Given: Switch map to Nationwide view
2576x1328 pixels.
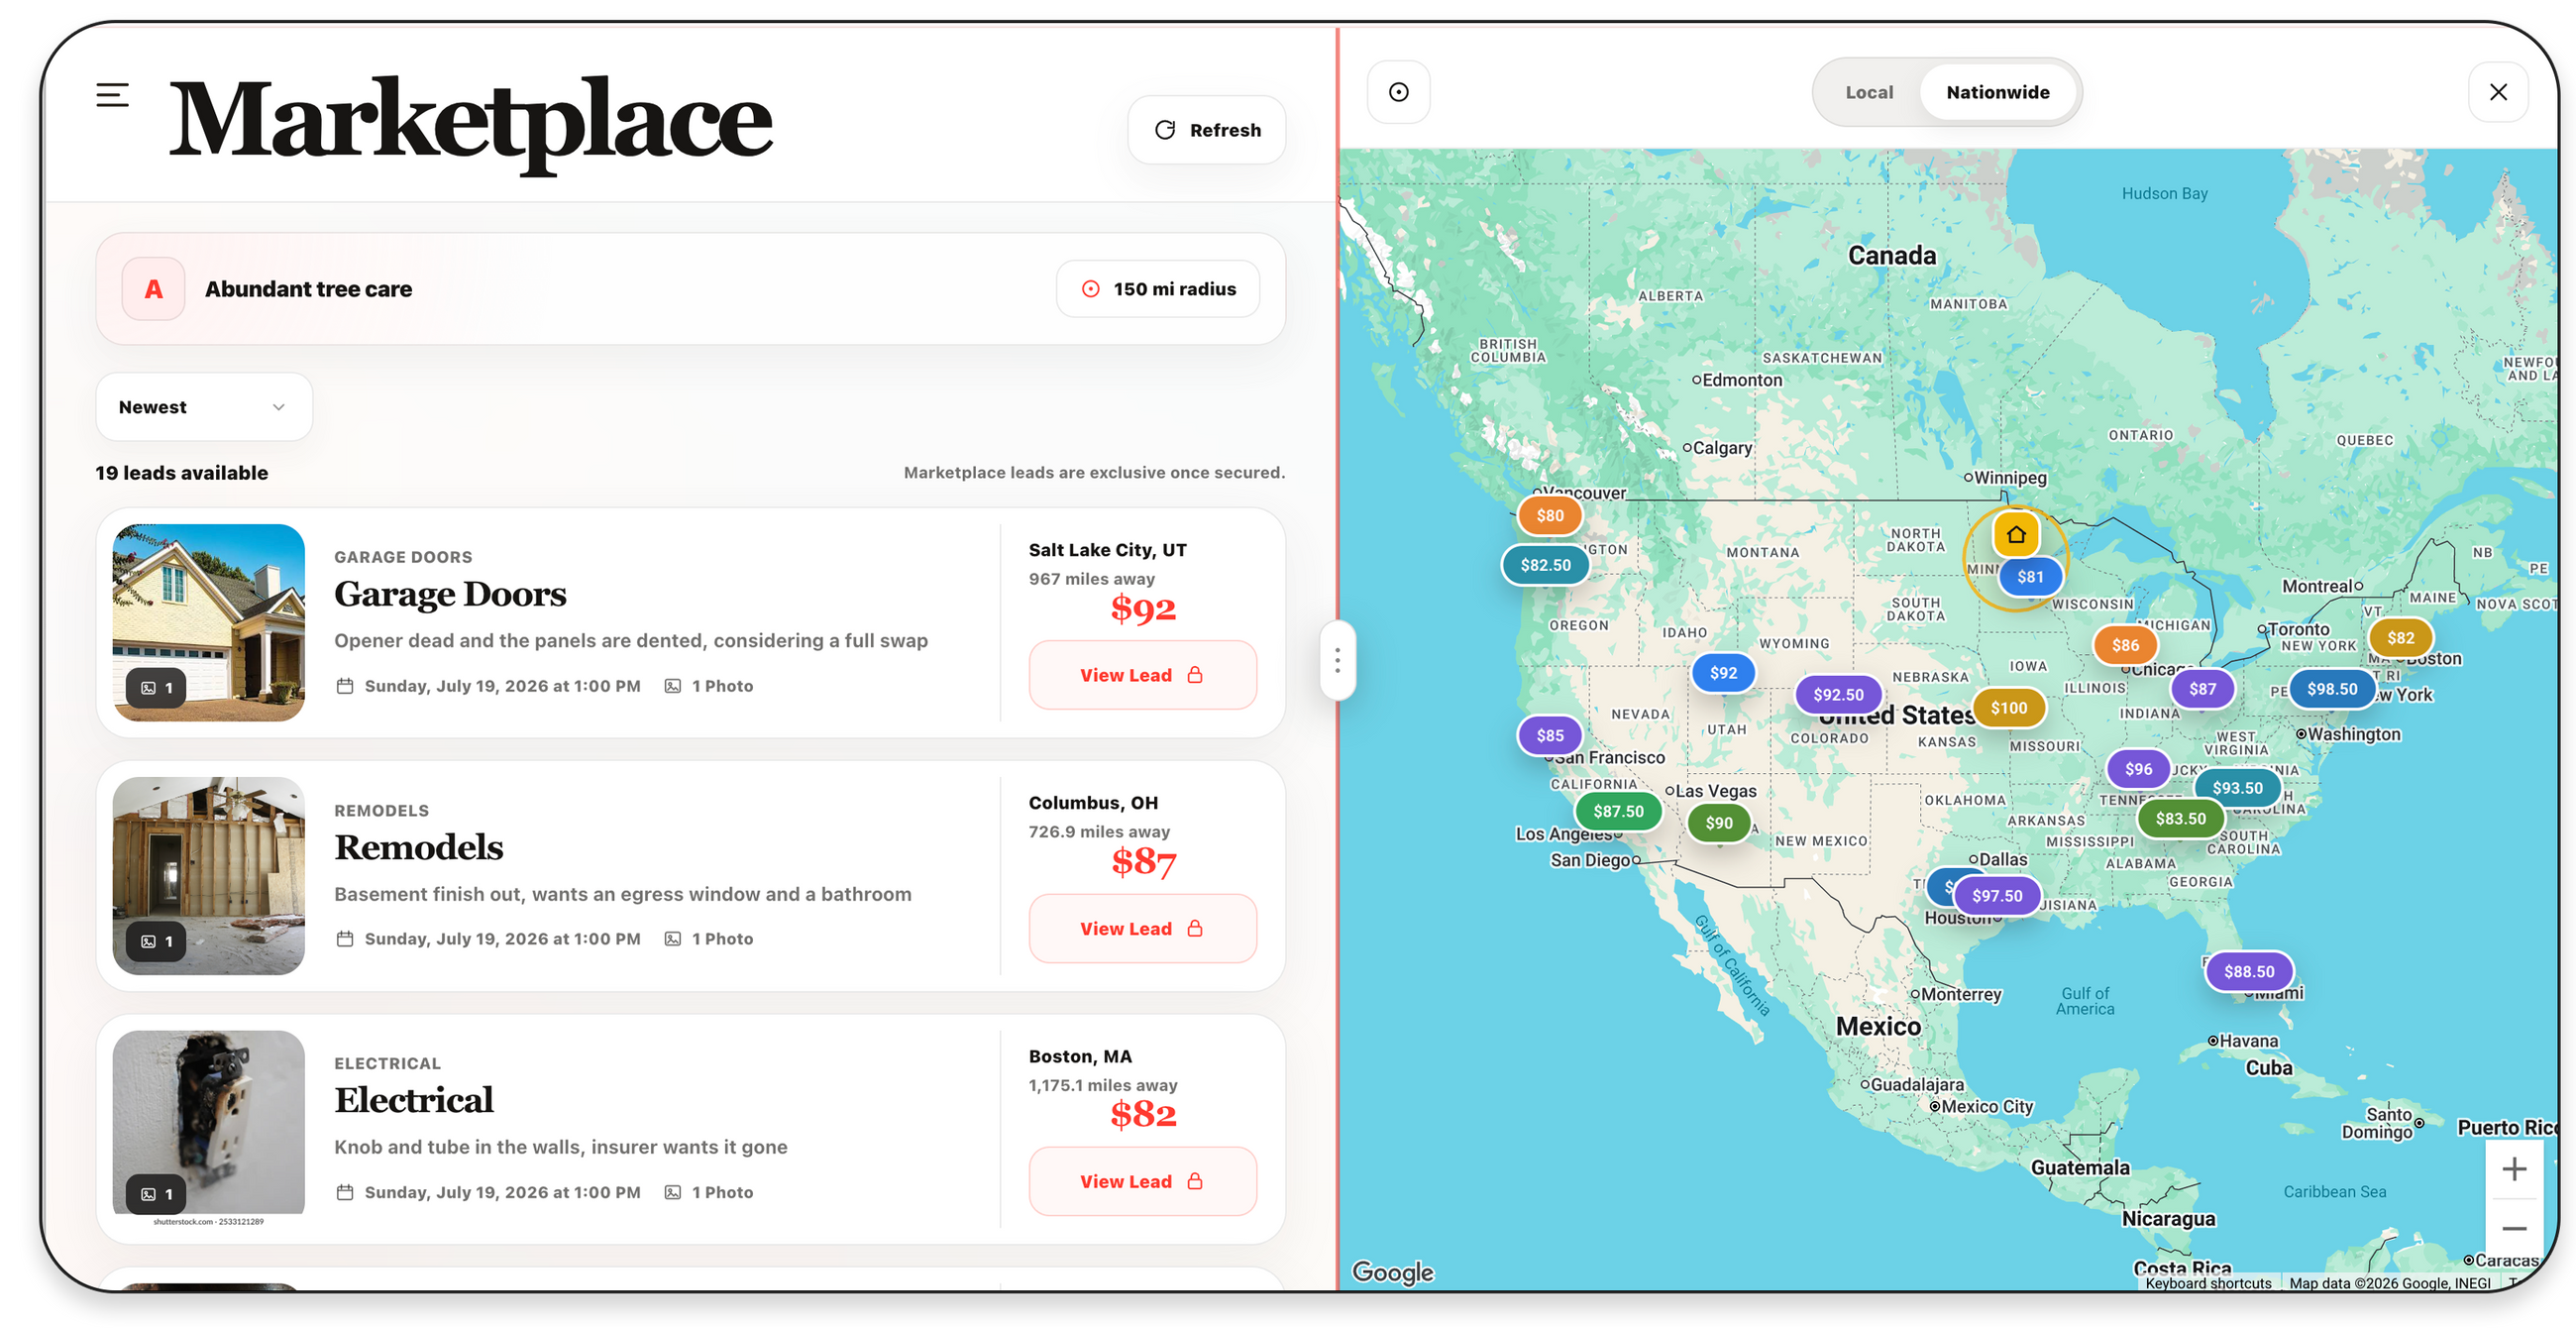Looking at the screenshot, I should (x=1997, y=92).
